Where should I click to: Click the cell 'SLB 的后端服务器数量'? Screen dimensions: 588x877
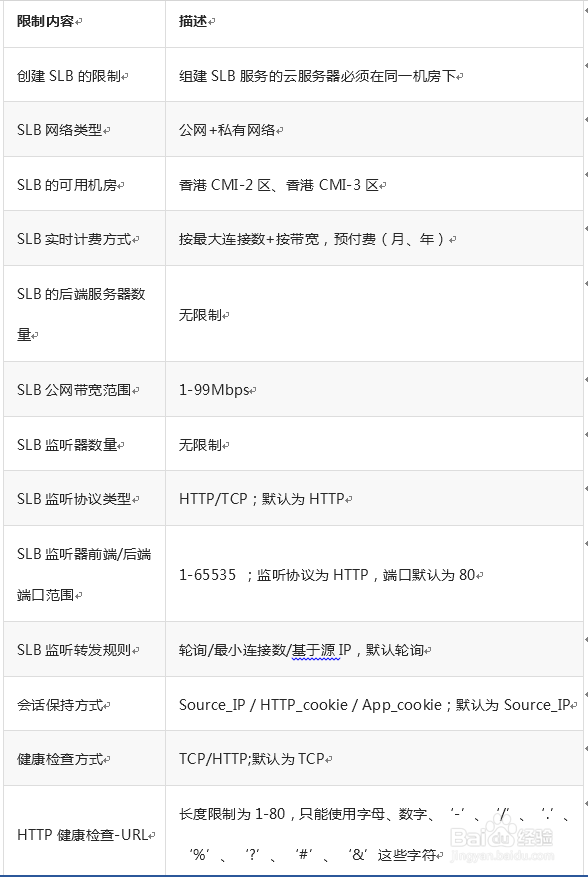click(84, 314)
